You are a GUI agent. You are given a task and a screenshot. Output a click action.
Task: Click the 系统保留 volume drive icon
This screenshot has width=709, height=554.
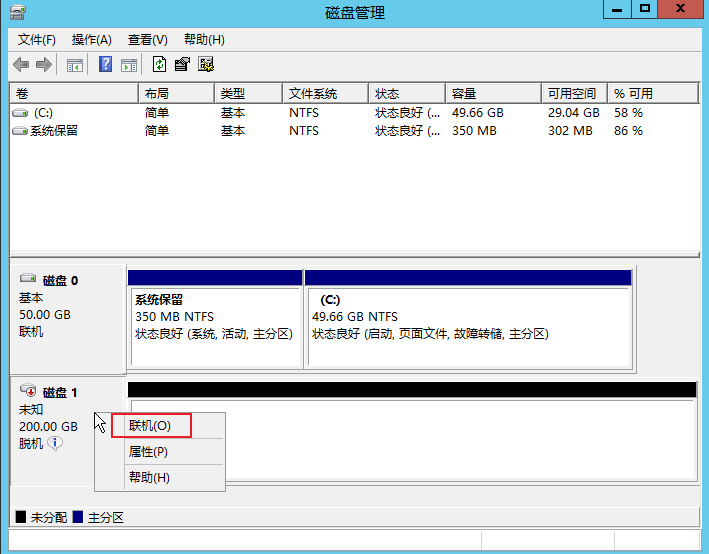20,131
